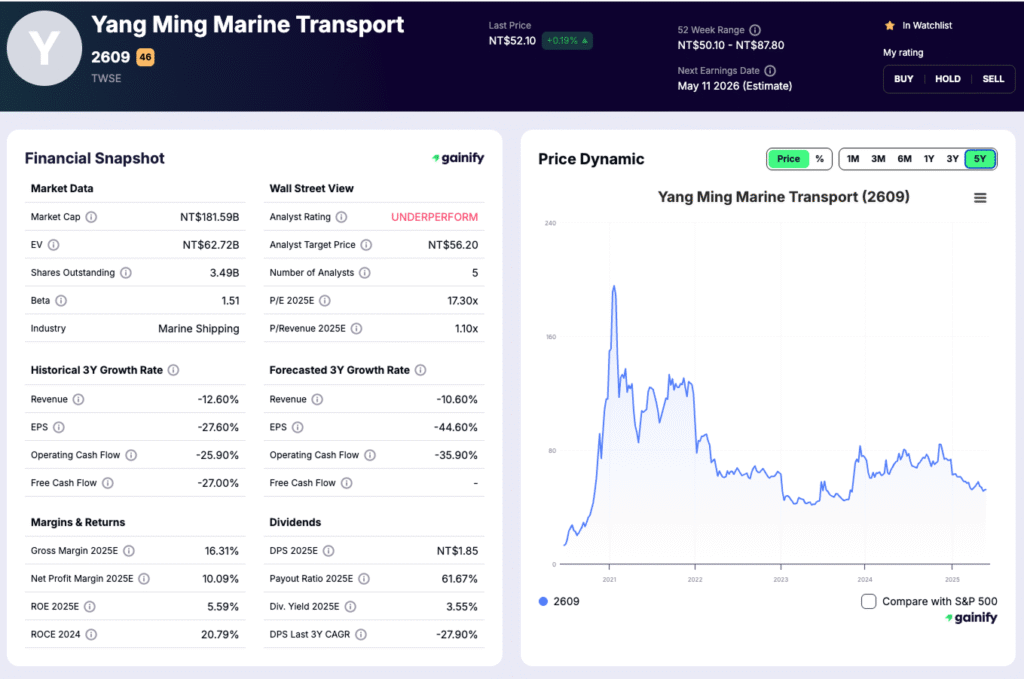Click the ROE 2025E info icon

pyautogui.click(x=90, y=607)
